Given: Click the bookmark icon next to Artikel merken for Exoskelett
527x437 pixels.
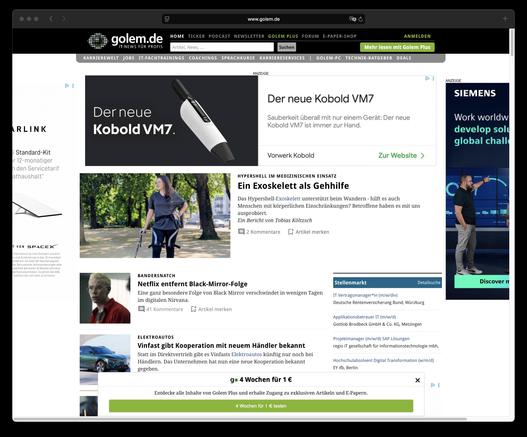Looking at the screenshot, I should coord(291,232).
